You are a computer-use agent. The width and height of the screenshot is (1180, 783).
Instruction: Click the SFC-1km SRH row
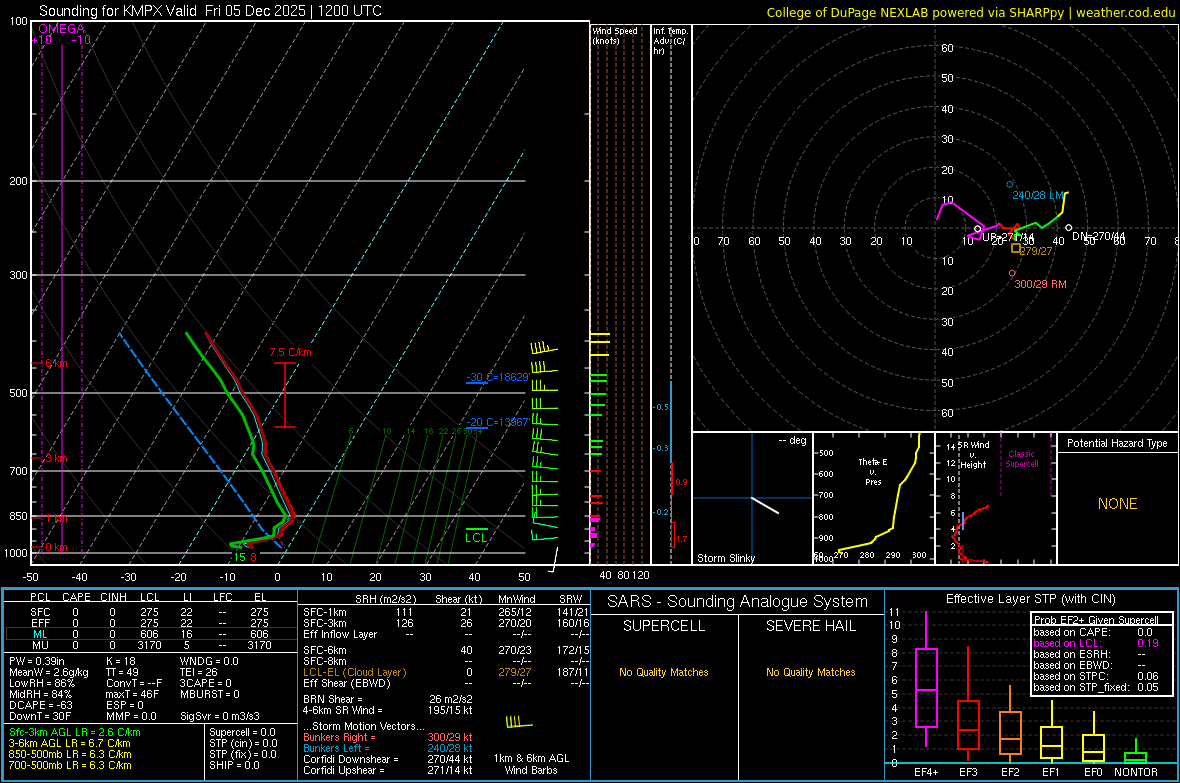[446, 612]
